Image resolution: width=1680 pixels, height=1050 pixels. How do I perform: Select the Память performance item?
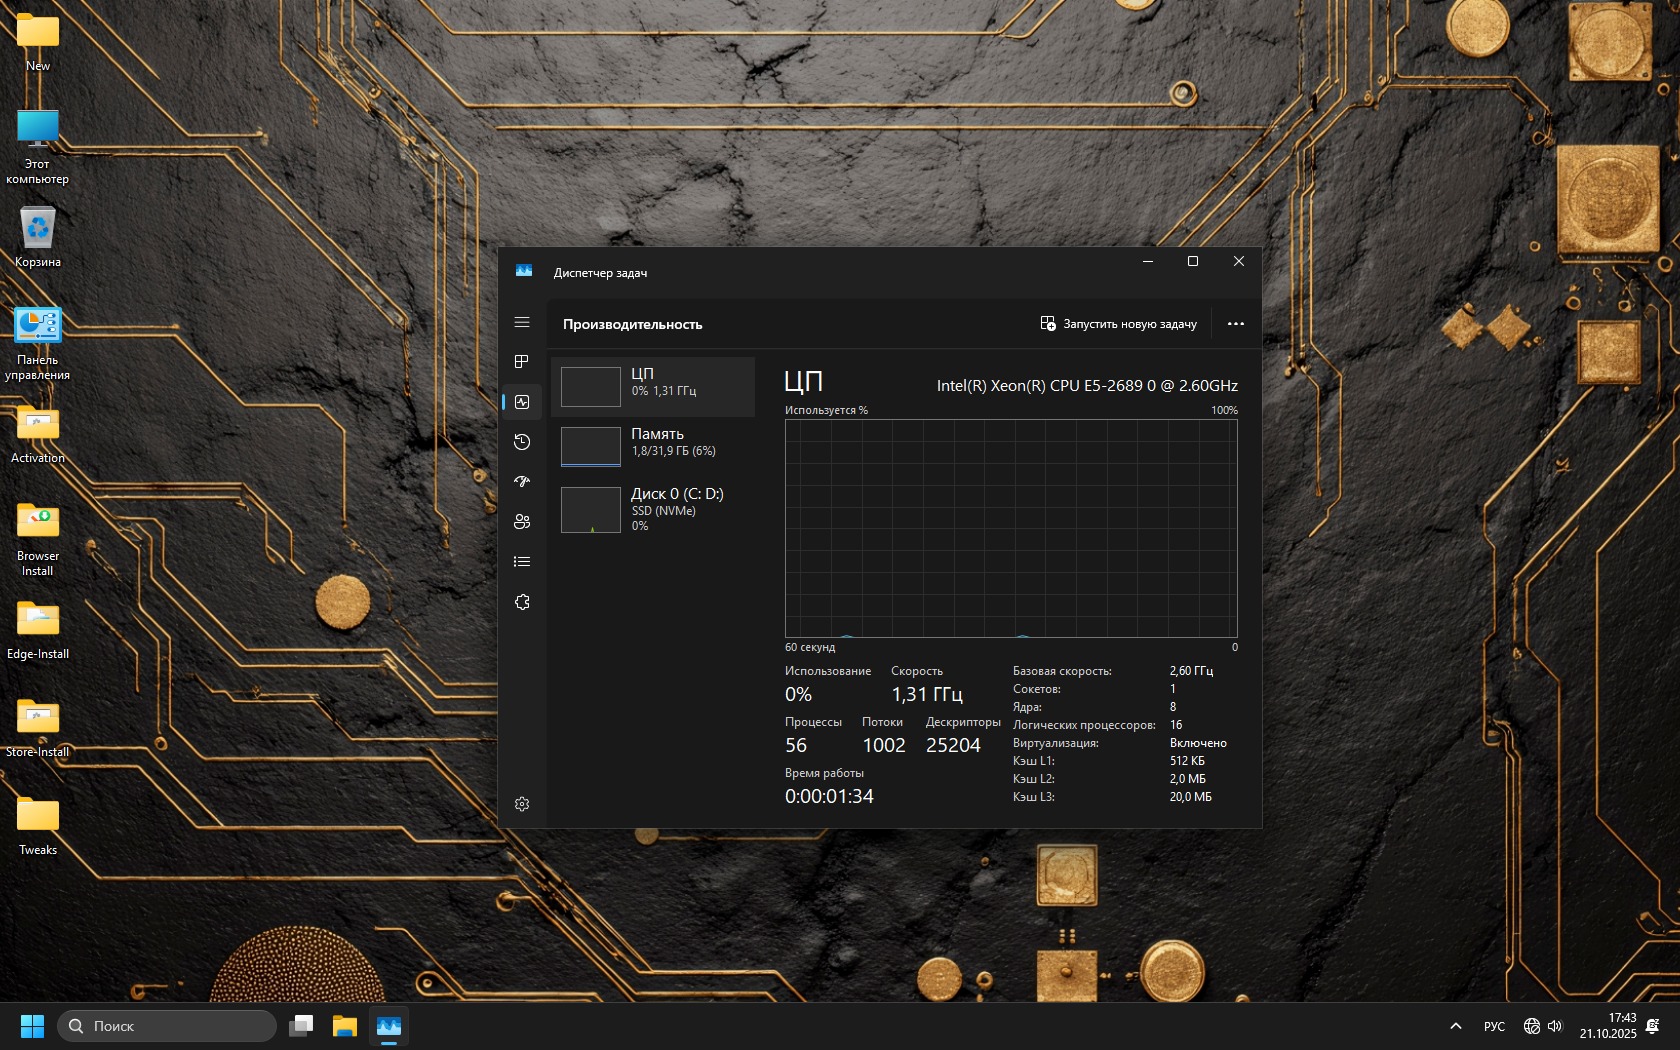tap(652, 446)
